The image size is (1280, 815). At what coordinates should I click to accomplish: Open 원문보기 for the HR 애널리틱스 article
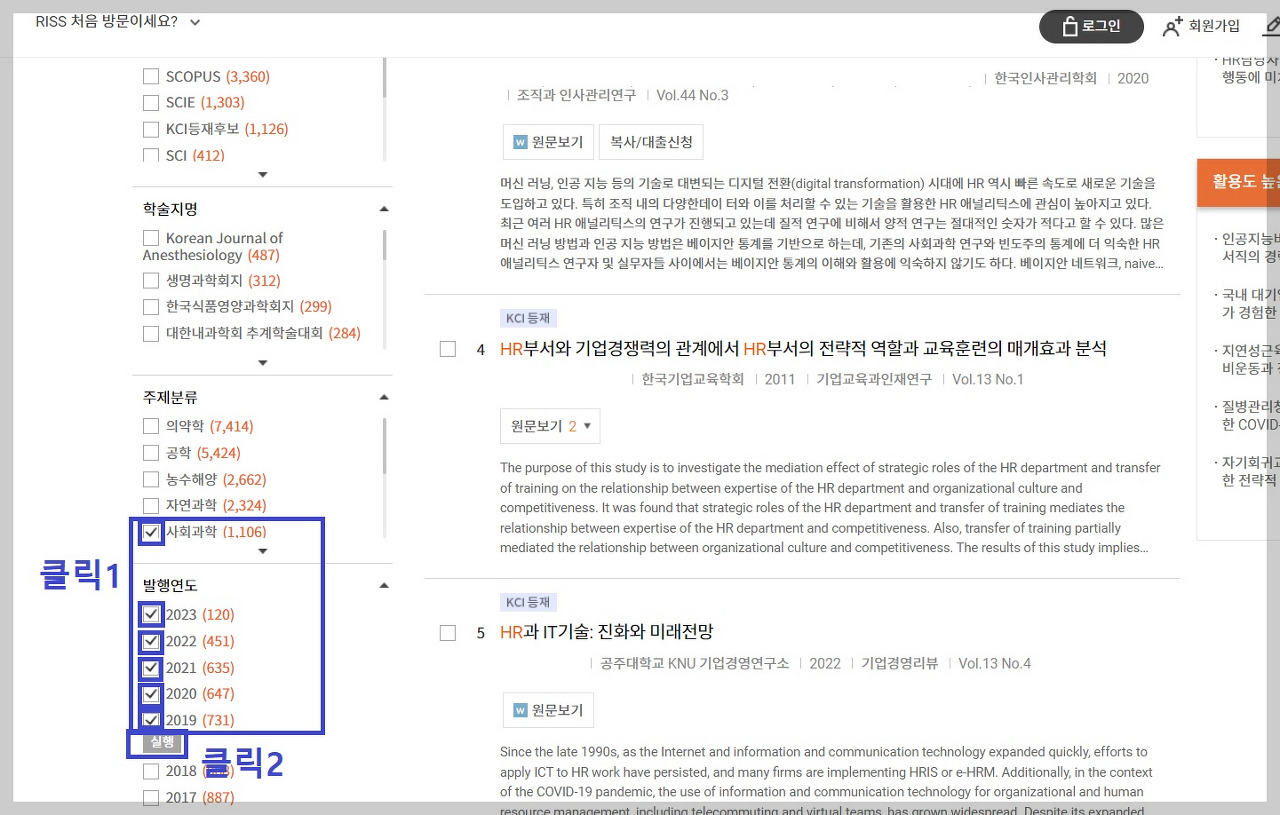click(548, 142)
